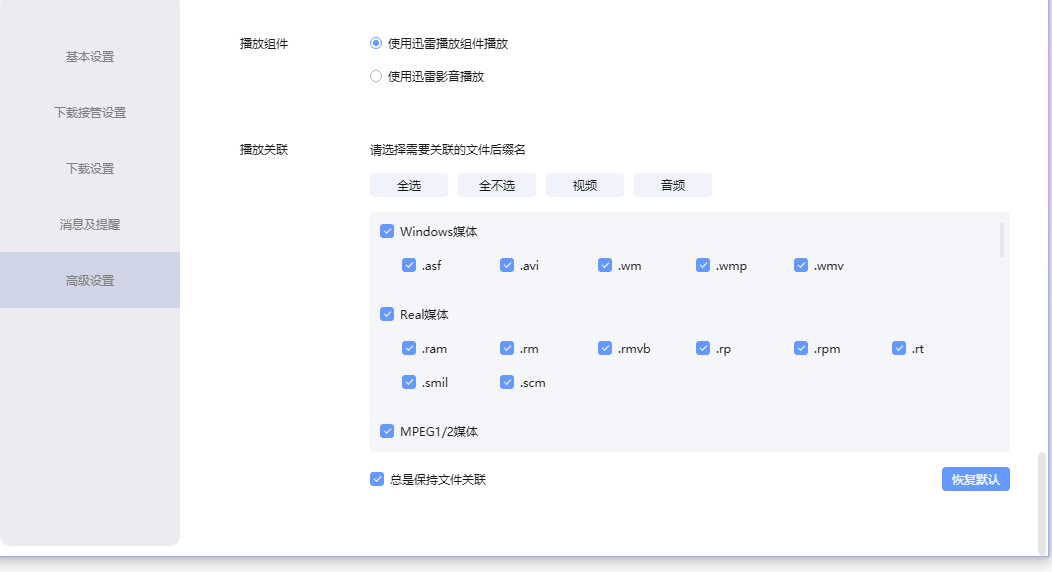
Task: Click the file extension list scrollbar
Action: click(x=1002, y=241)
